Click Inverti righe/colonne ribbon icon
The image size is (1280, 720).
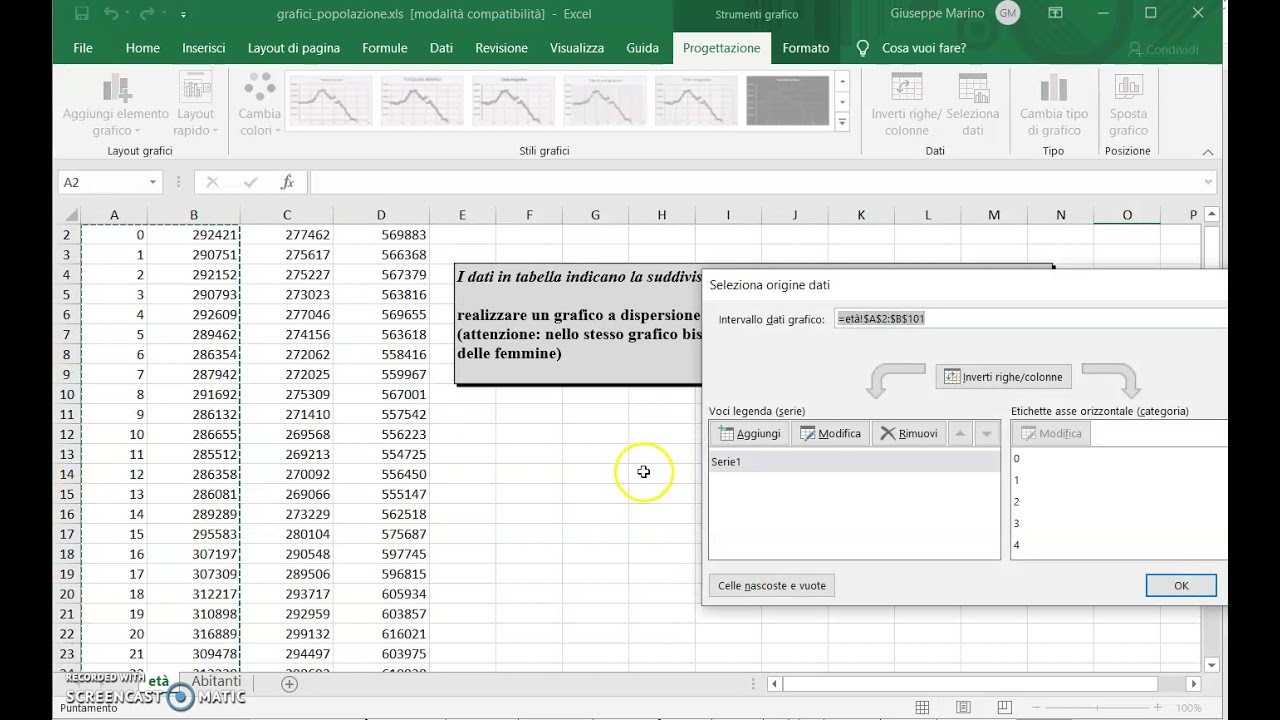(907, 105)
